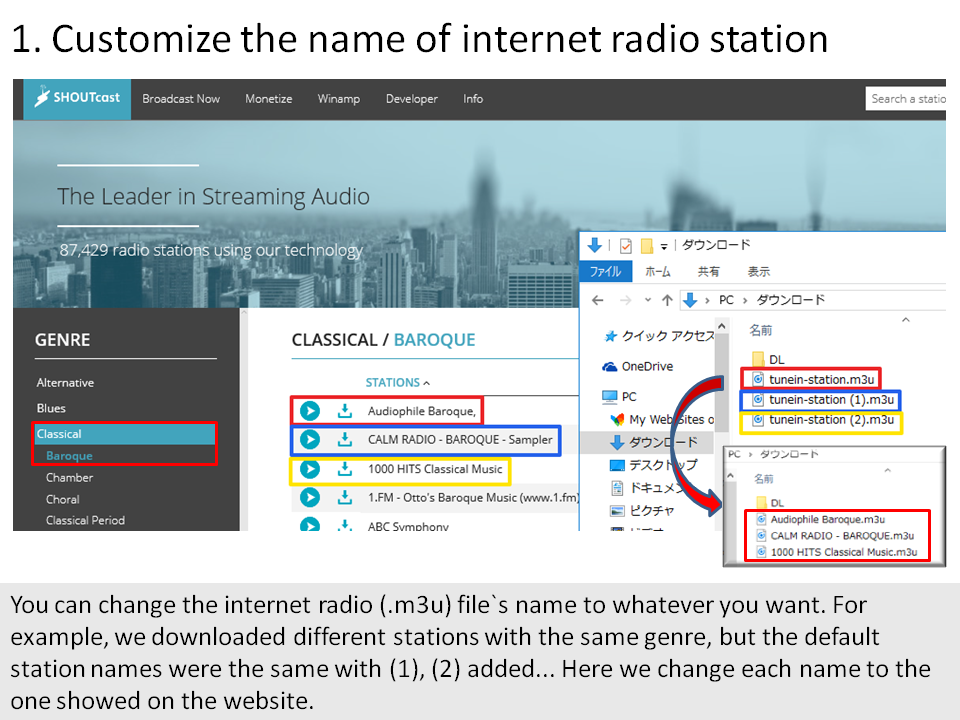Select the Classical Period subgenre
This screenshot has width=960, height=720.
tap(85, 520)
